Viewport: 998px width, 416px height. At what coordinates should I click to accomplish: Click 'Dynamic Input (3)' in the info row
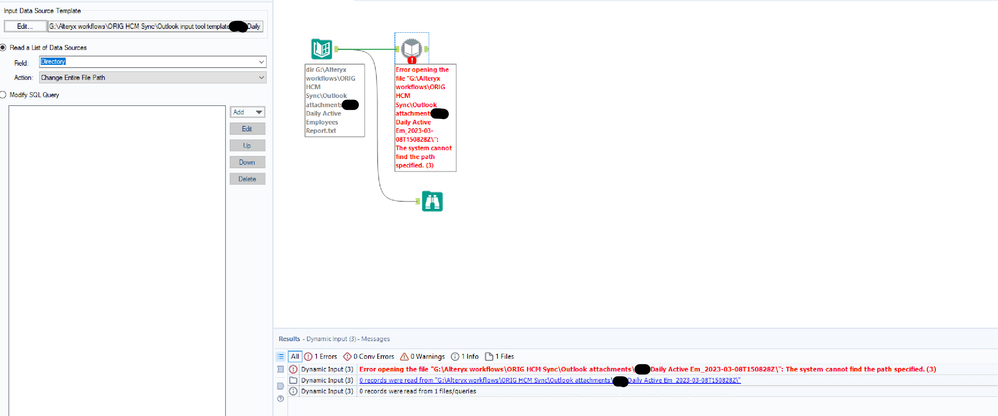pyautogui.click(x=327, y=391)
